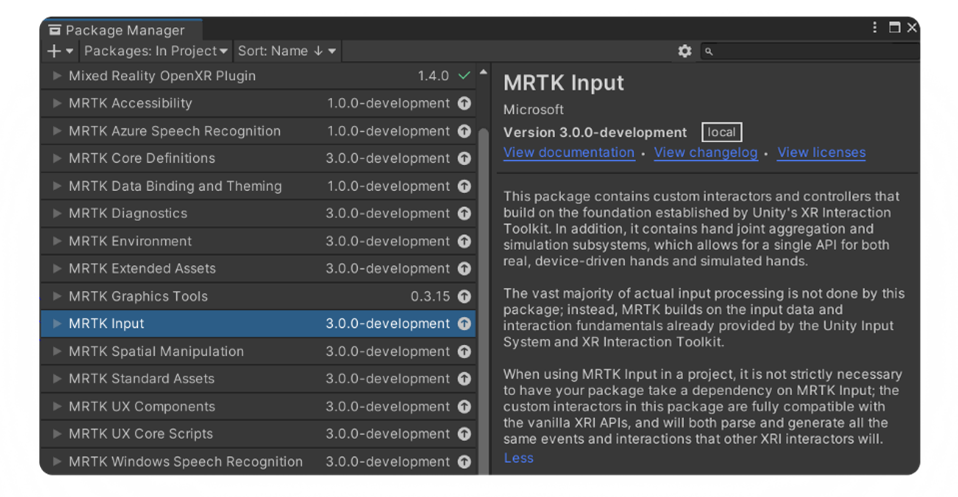Expand MRTK Spatial Manipulation arrow
The image size is (958, 497).
[56, 351]
